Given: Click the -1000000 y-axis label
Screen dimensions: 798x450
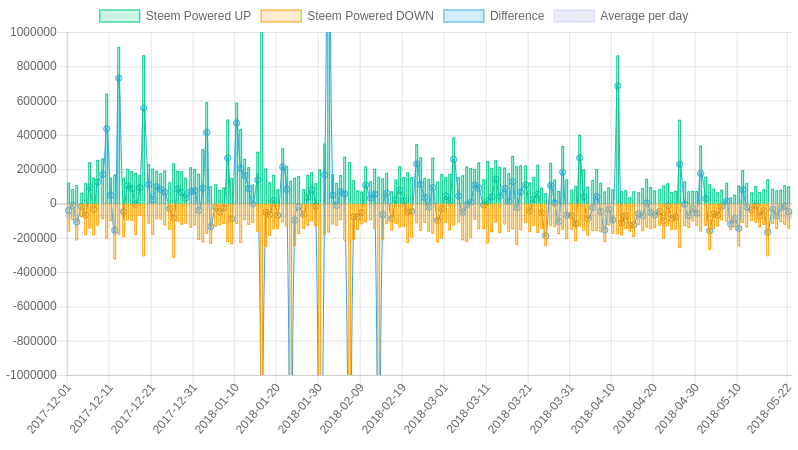Looking at the screenshot, I should 32,375.
